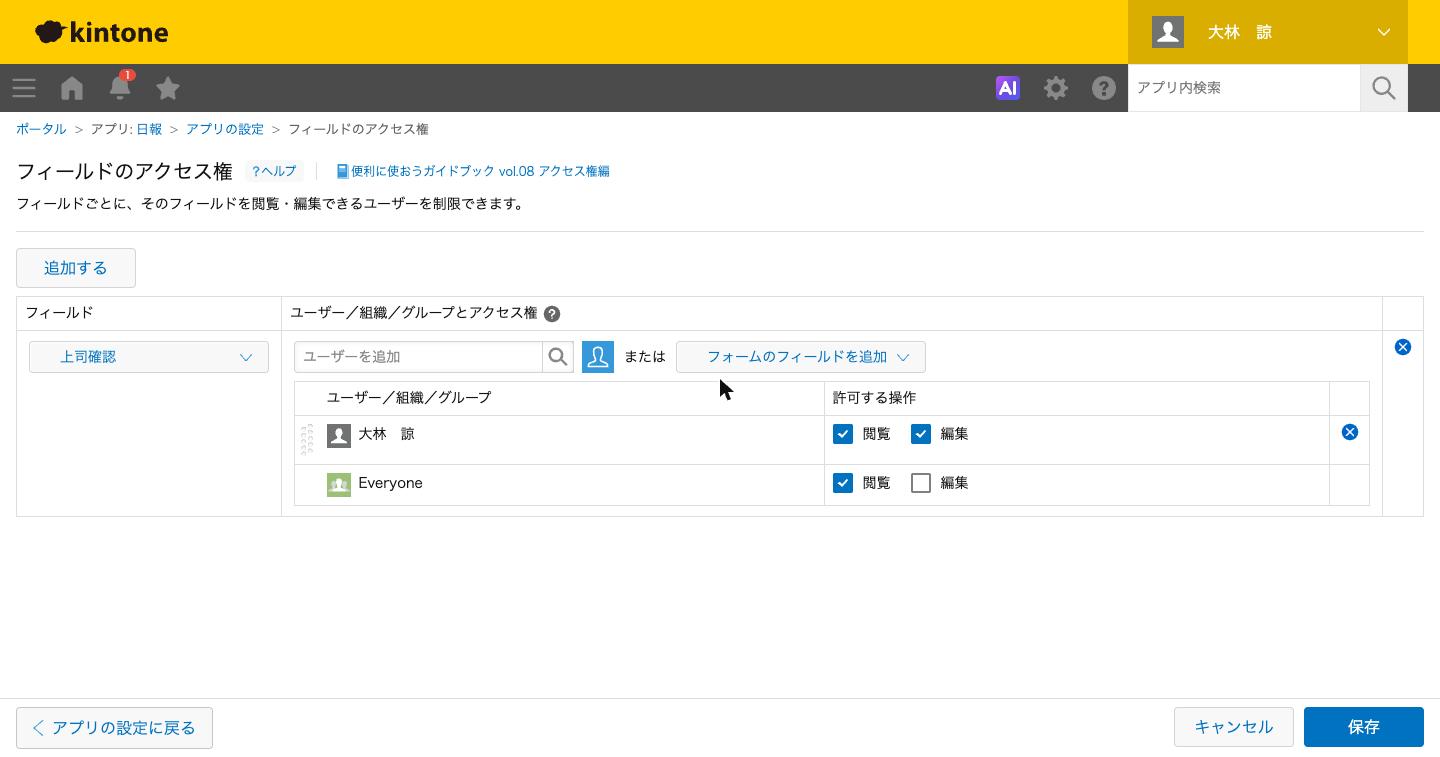Uncheck 編集 for 大林 諒
This screenshot has width=1440, height=757.
pos(921,434)
